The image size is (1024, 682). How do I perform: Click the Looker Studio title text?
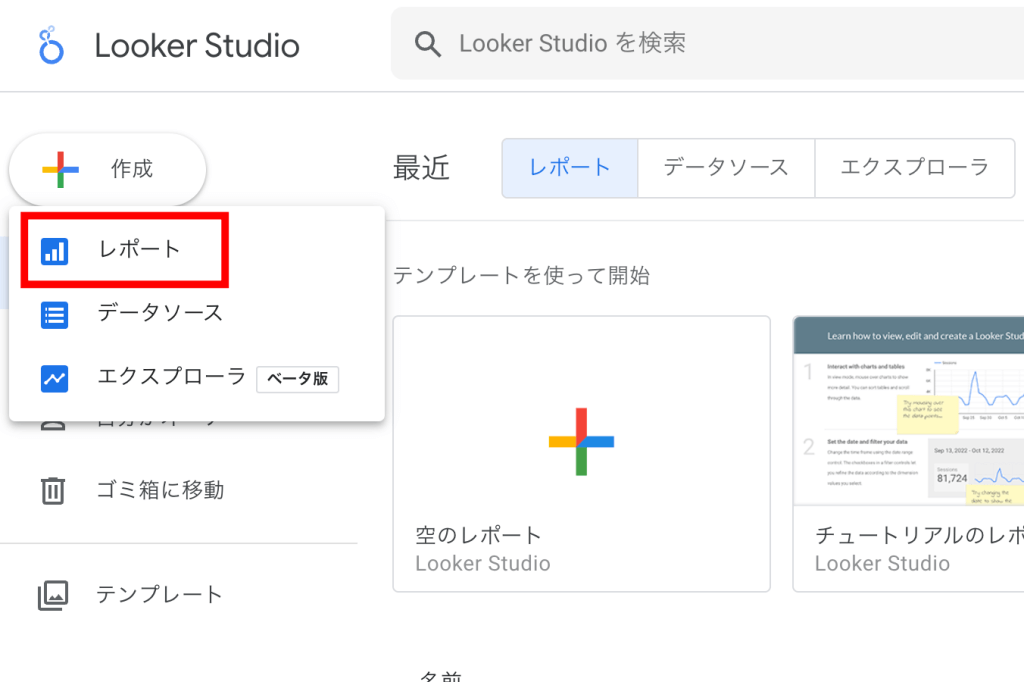[x=197, y=46]
